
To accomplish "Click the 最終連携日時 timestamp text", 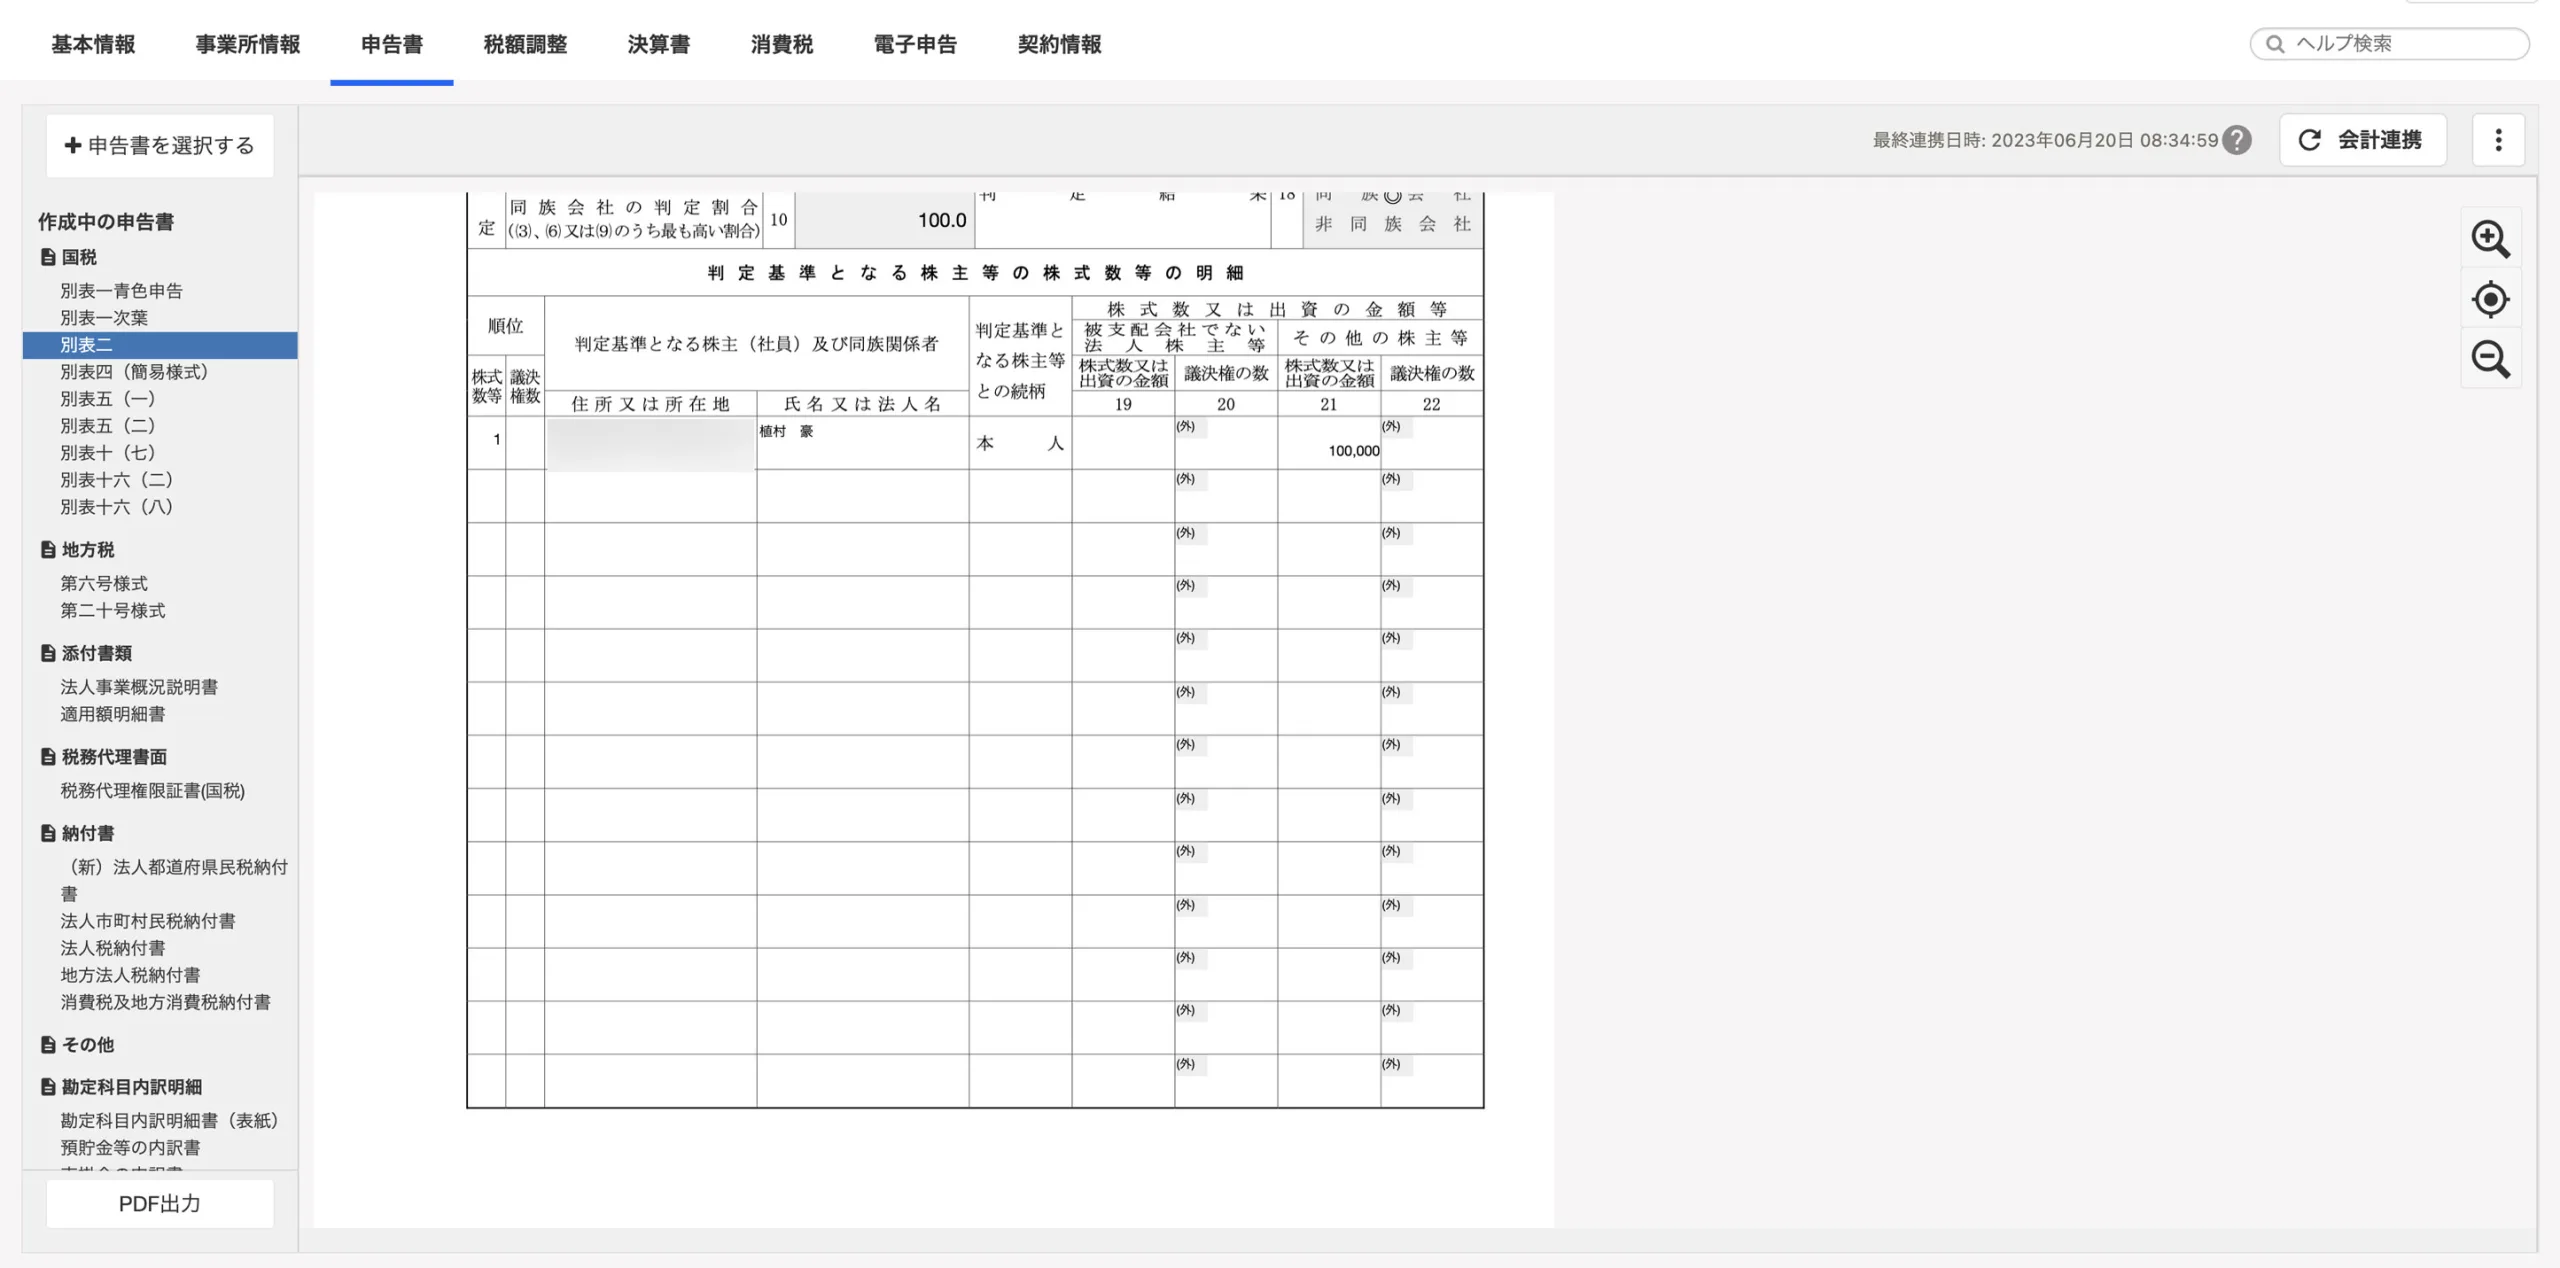I will 2045,140.
